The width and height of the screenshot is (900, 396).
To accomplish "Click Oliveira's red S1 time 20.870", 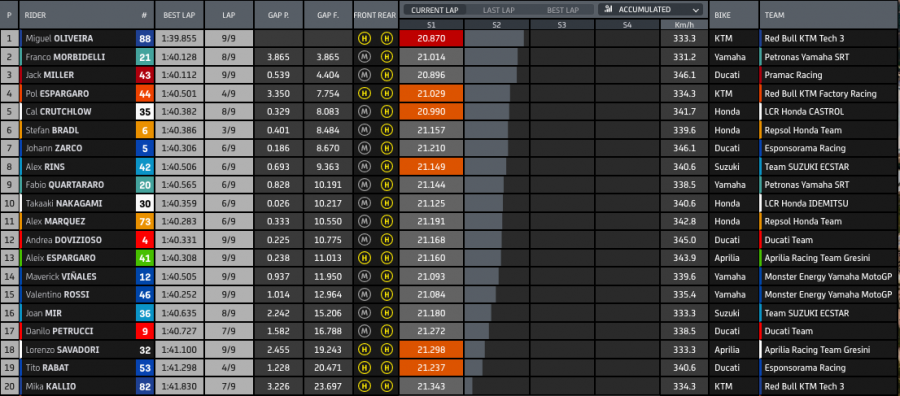I will pyautogui.click(x=431, y=38).
